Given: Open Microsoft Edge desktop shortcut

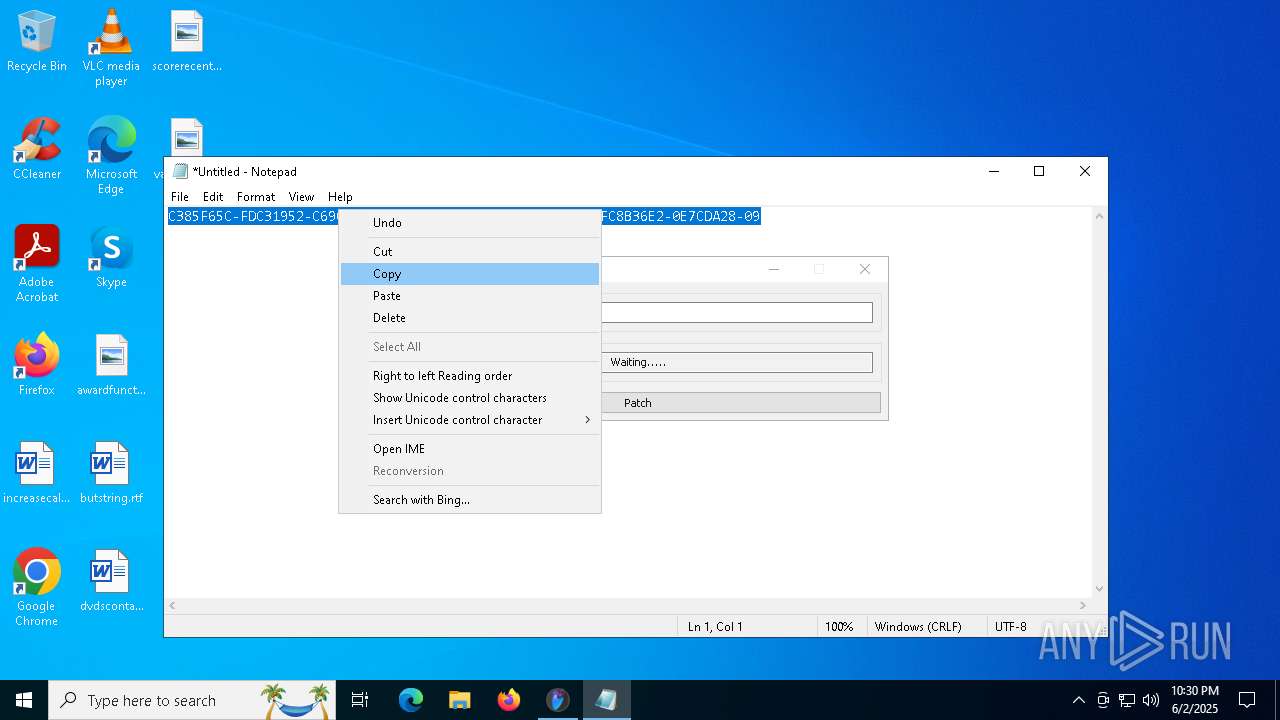Looking at the screenshot, I should [x=111, y=156].
